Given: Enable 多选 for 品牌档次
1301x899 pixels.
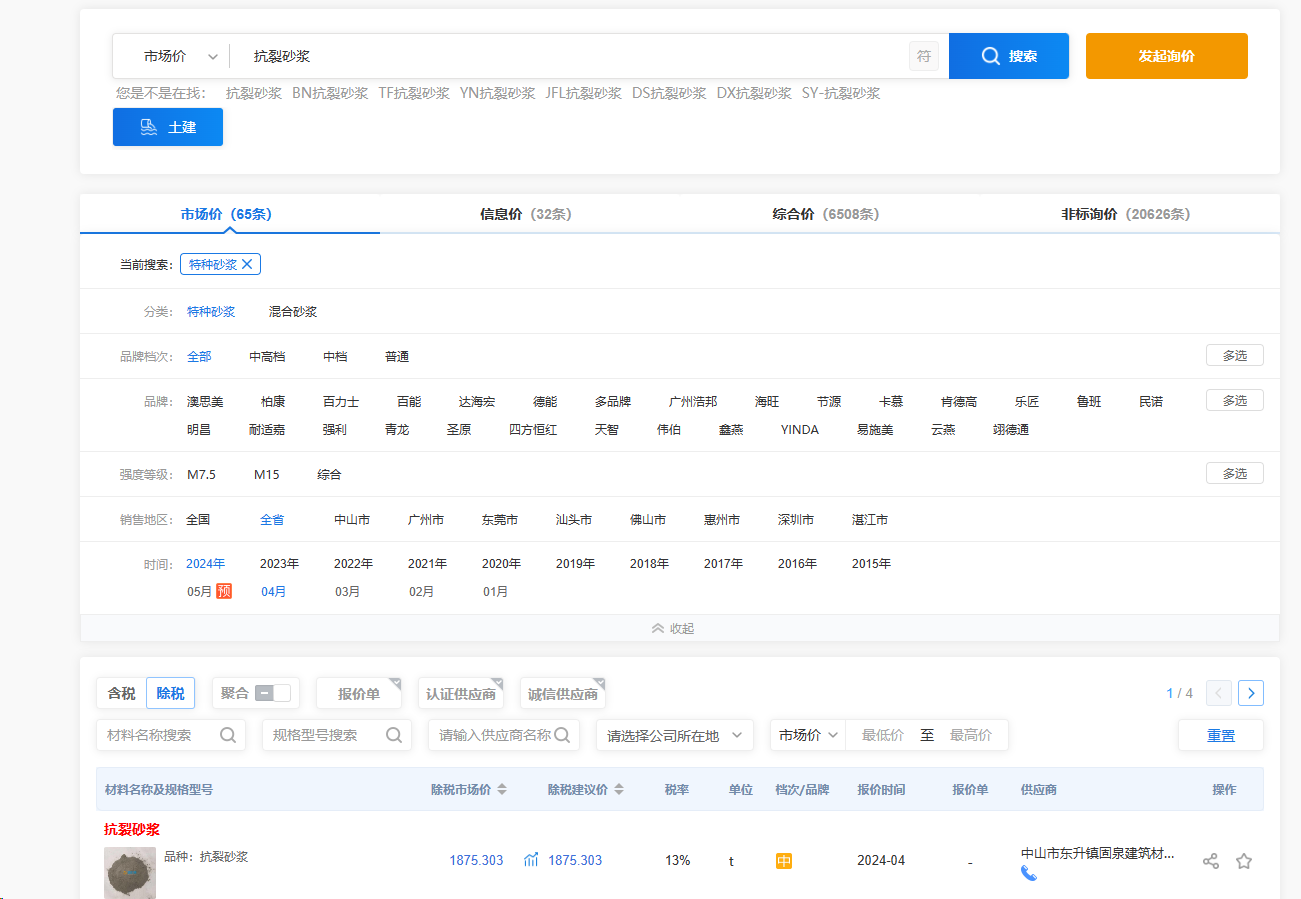Looking at the screenshot, I should [x=1235, y=355].
